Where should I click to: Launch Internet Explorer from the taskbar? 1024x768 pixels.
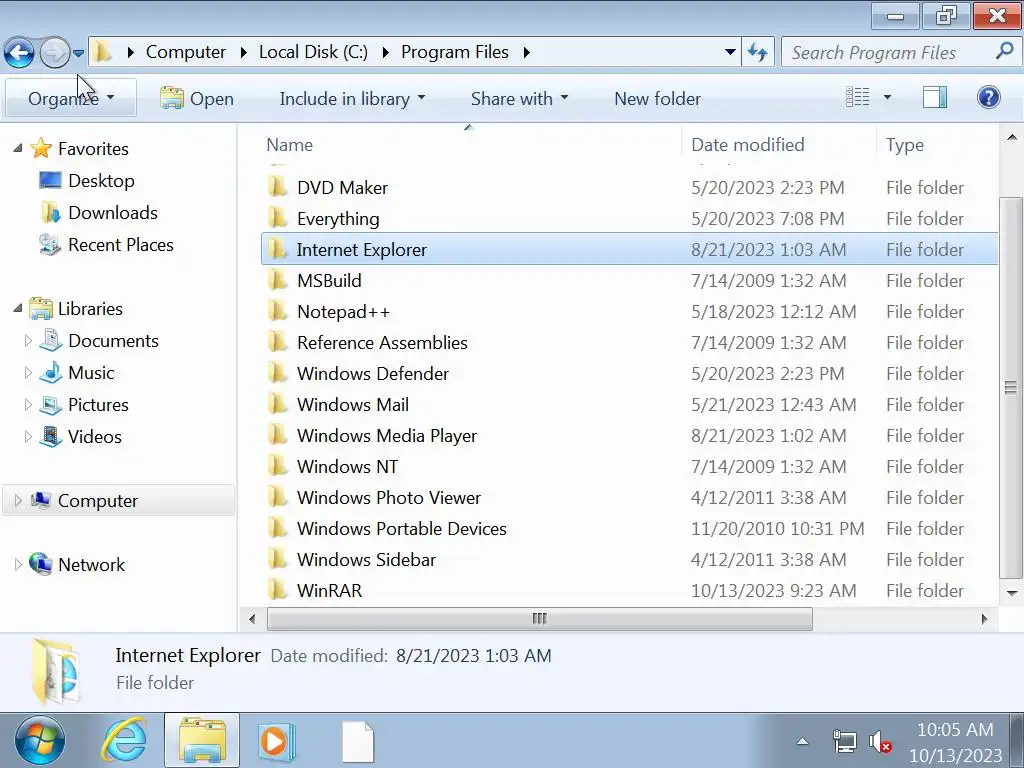(x=124, y=741)
